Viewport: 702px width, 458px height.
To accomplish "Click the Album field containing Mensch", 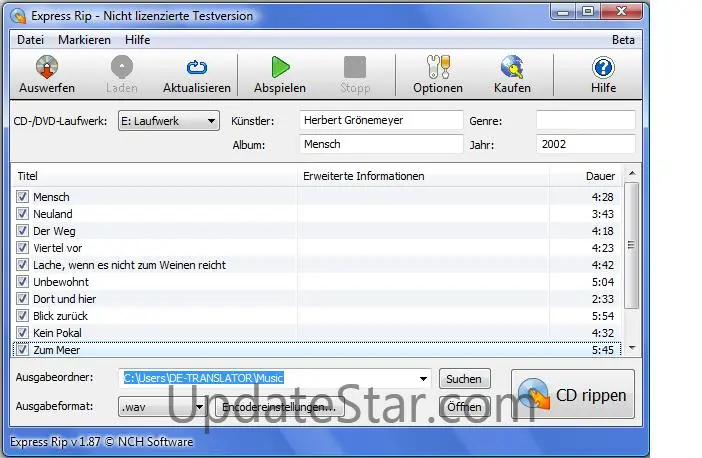I will (381, 144).
